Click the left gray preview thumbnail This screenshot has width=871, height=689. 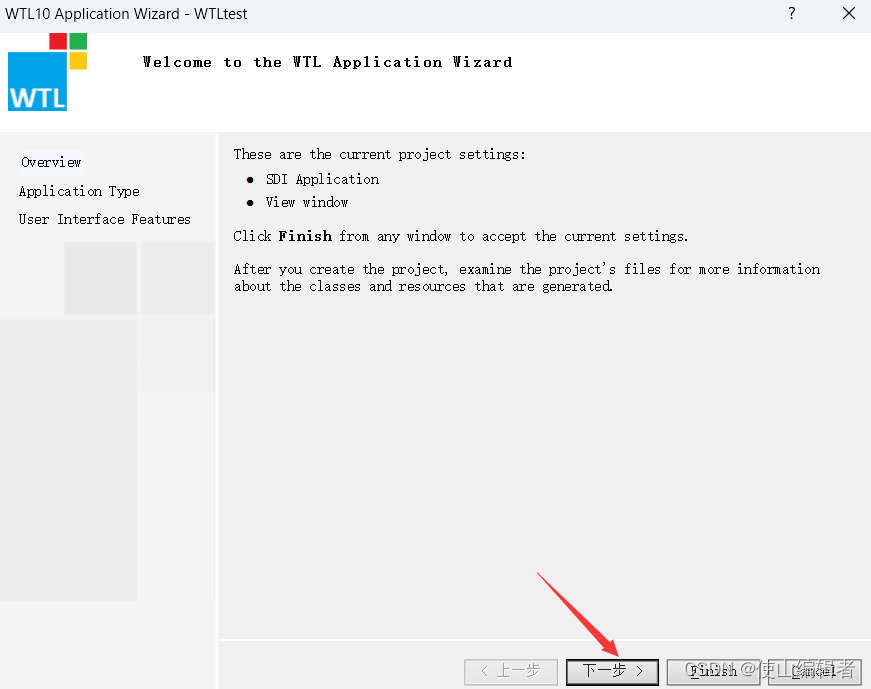click(x=100, y=278)
